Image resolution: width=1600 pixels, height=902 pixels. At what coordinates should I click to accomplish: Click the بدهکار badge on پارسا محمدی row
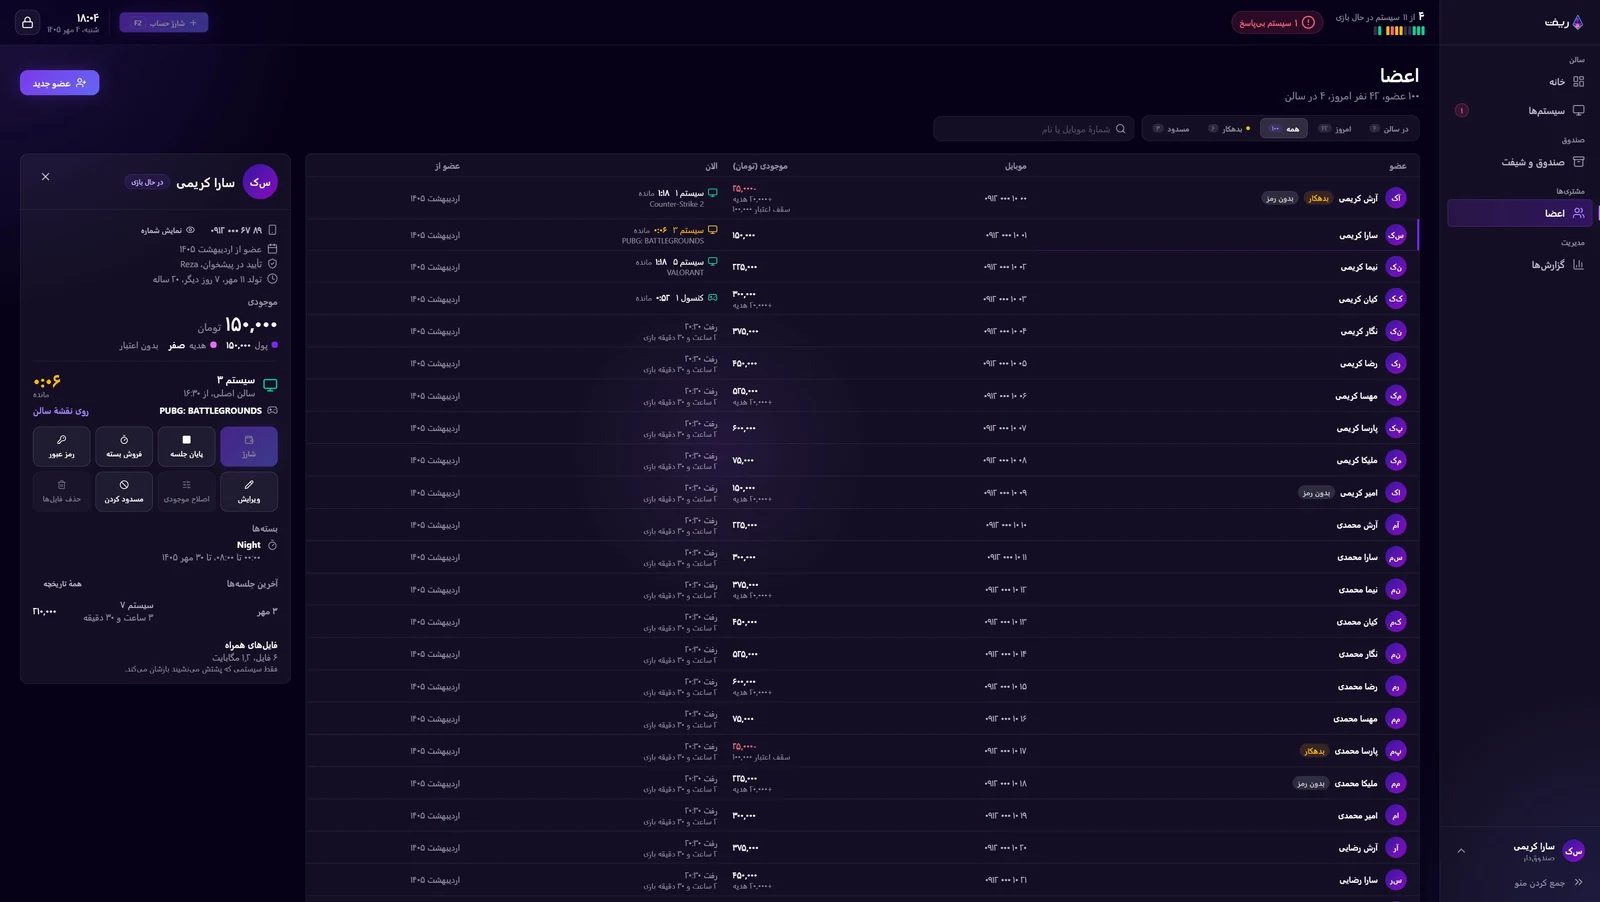point(1314,751)
